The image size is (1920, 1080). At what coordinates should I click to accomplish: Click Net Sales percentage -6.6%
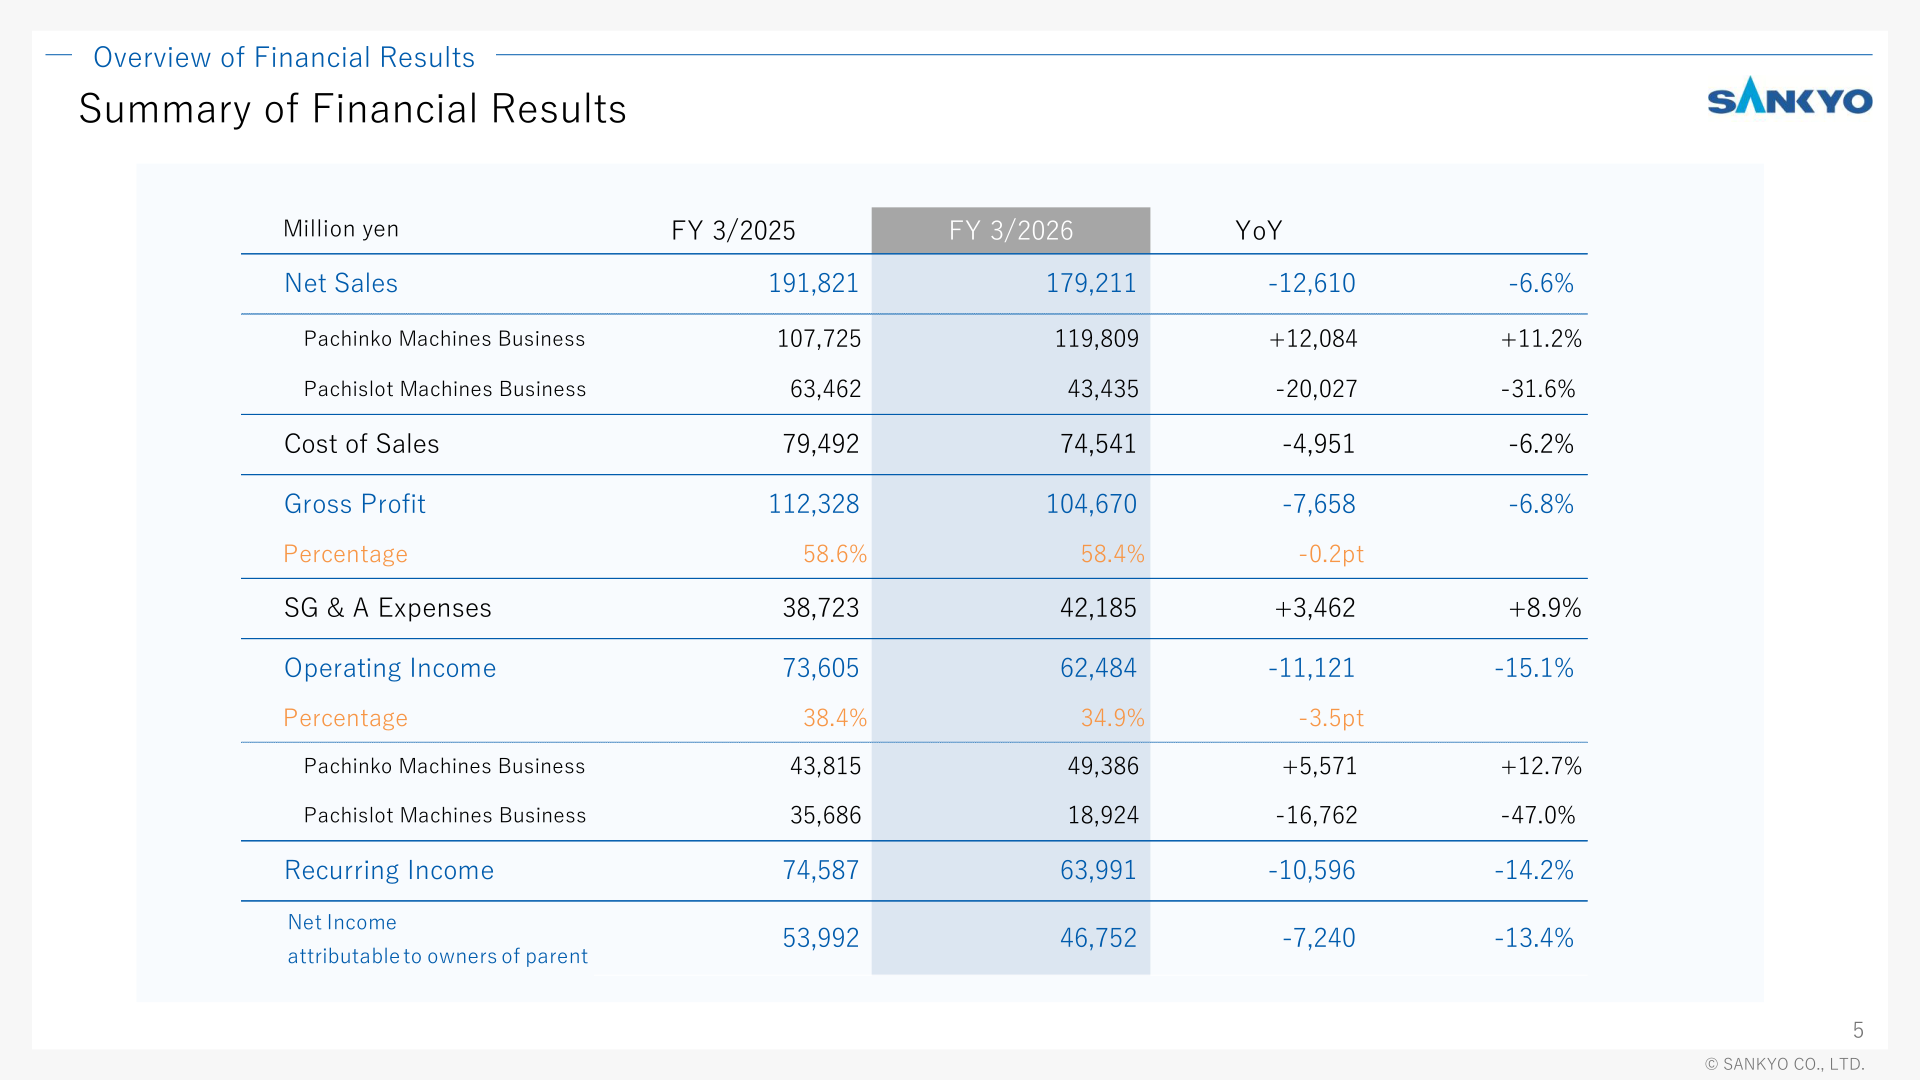(x=1541, y=283)
